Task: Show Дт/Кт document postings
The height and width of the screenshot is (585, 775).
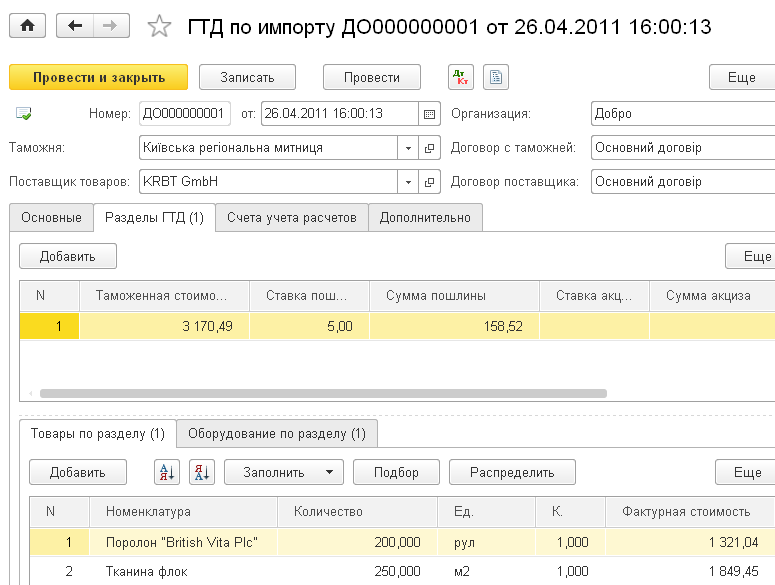Action: tap(461, 77)
